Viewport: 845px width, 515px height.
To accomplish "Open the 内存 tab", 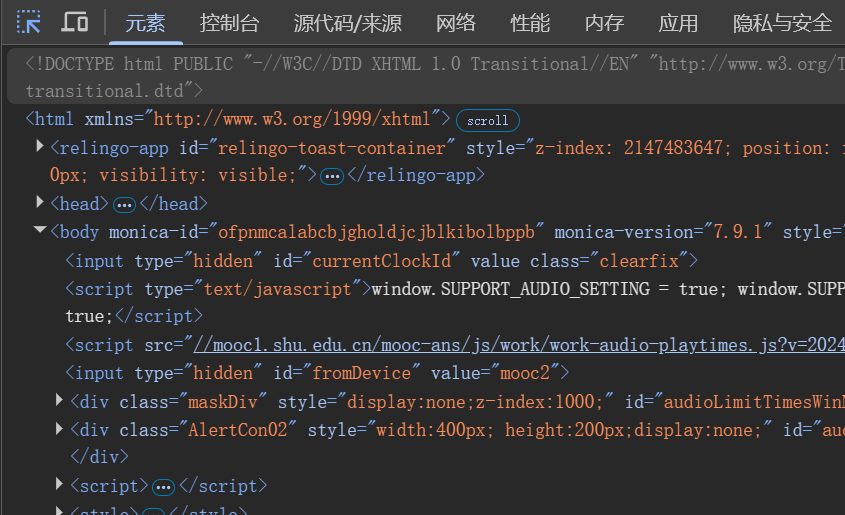I will tap(604, 23).
